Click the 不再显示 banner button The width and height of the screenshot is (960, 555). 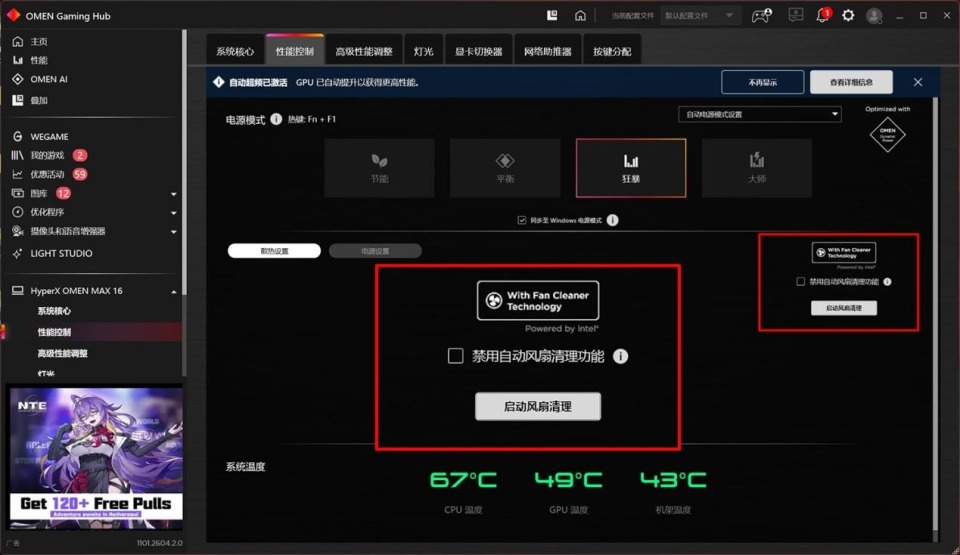(x=762, y=82)
